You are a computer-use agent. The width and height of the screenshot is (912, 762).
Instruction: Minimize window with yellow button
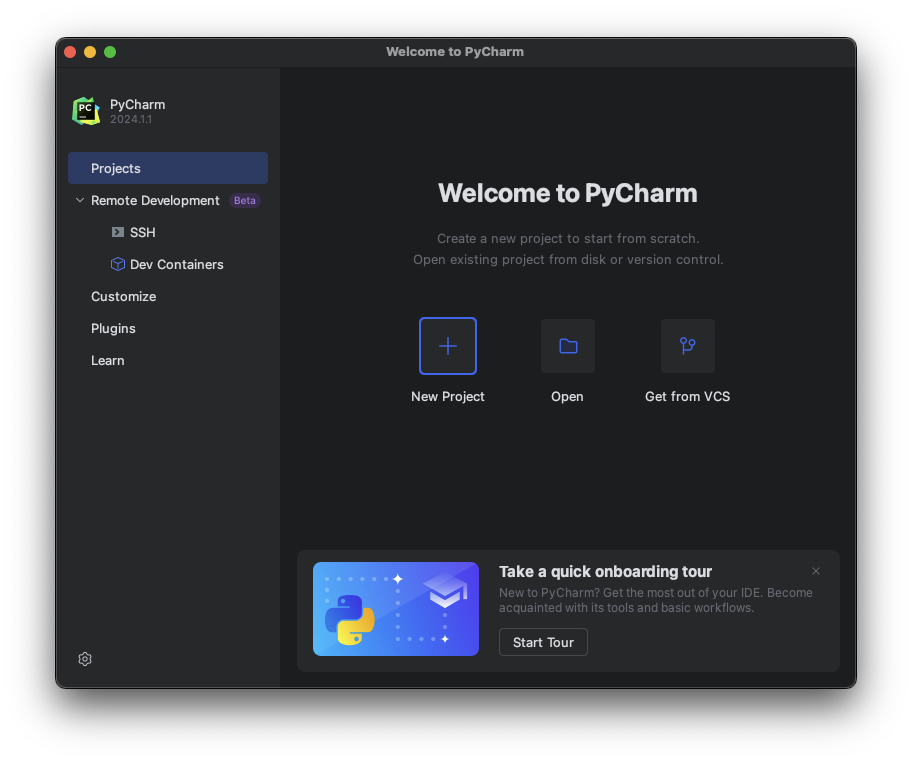coord(90,52)
